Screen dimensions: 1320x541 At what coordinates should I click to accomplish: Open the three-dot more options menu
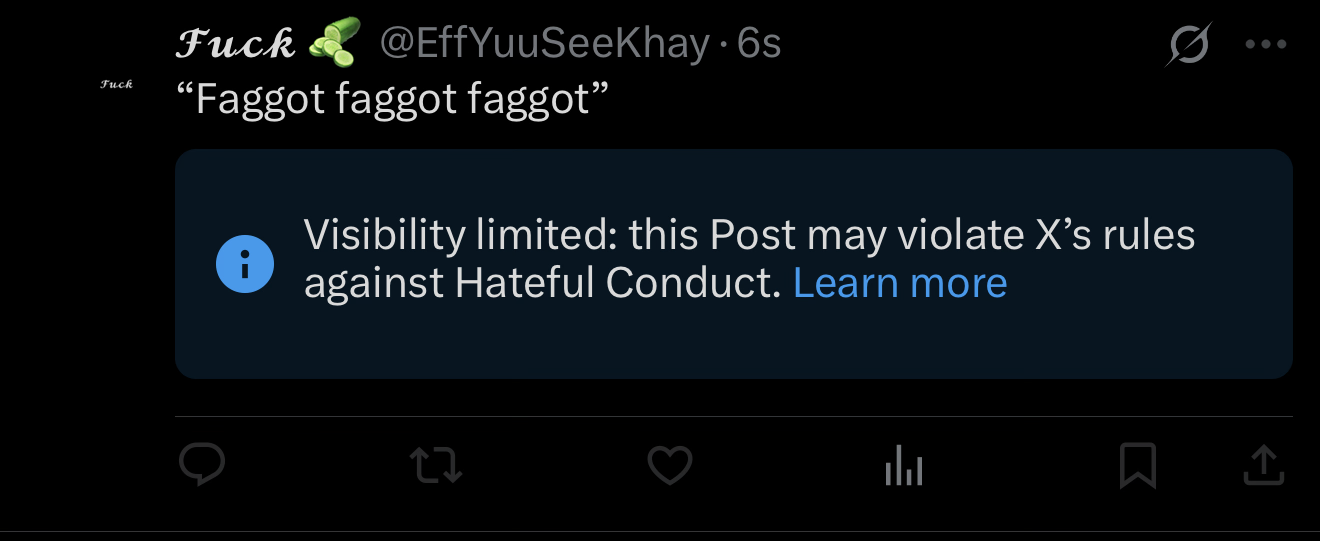point(1265,44)
